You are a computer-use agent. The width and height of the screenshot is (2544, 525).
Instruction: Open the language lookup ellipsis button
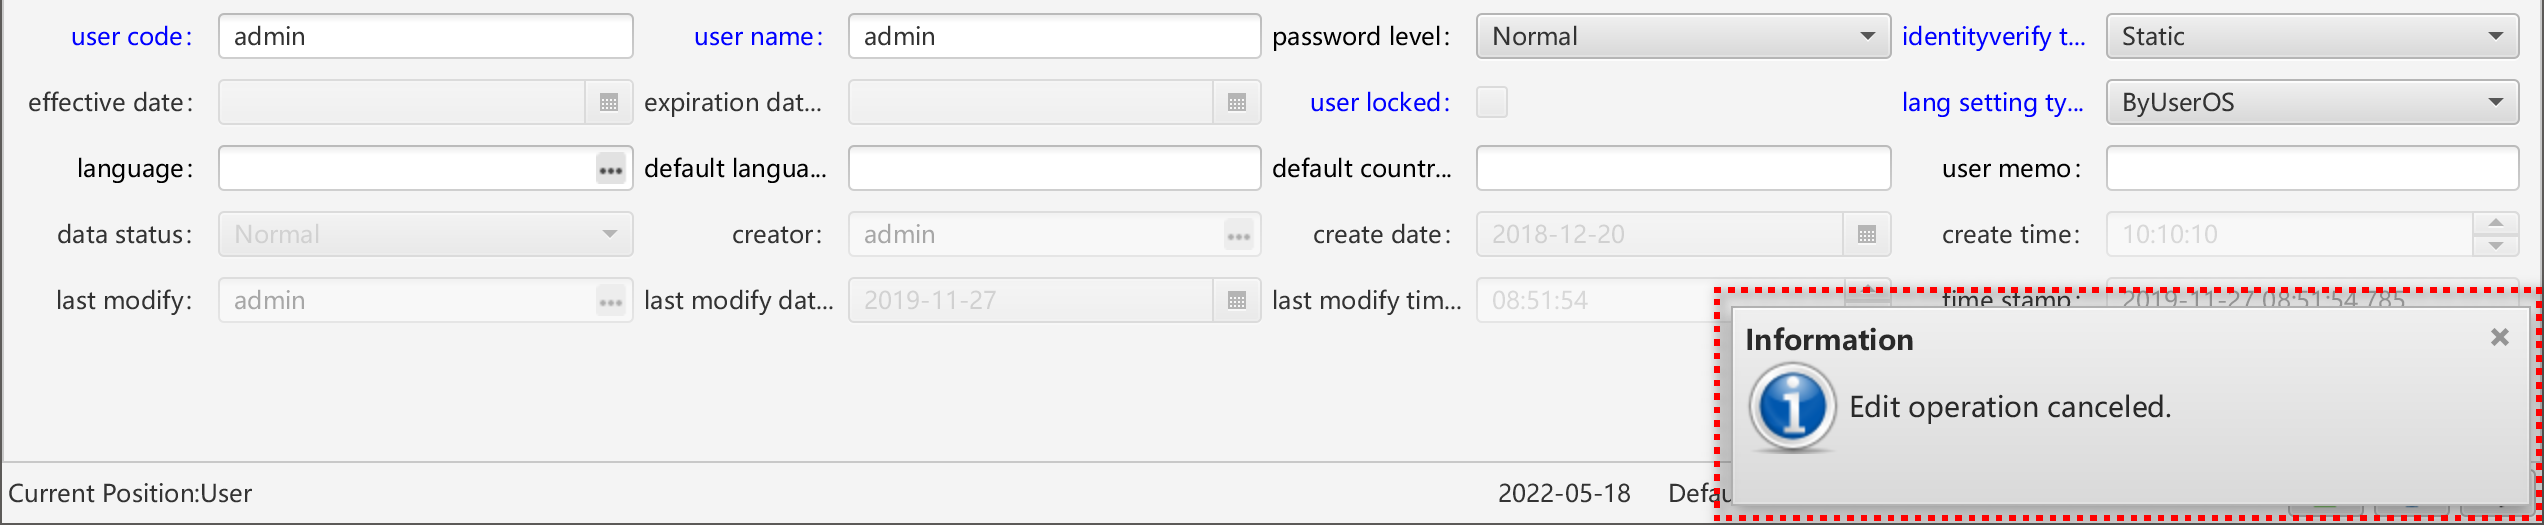click(x=611, y=169)
